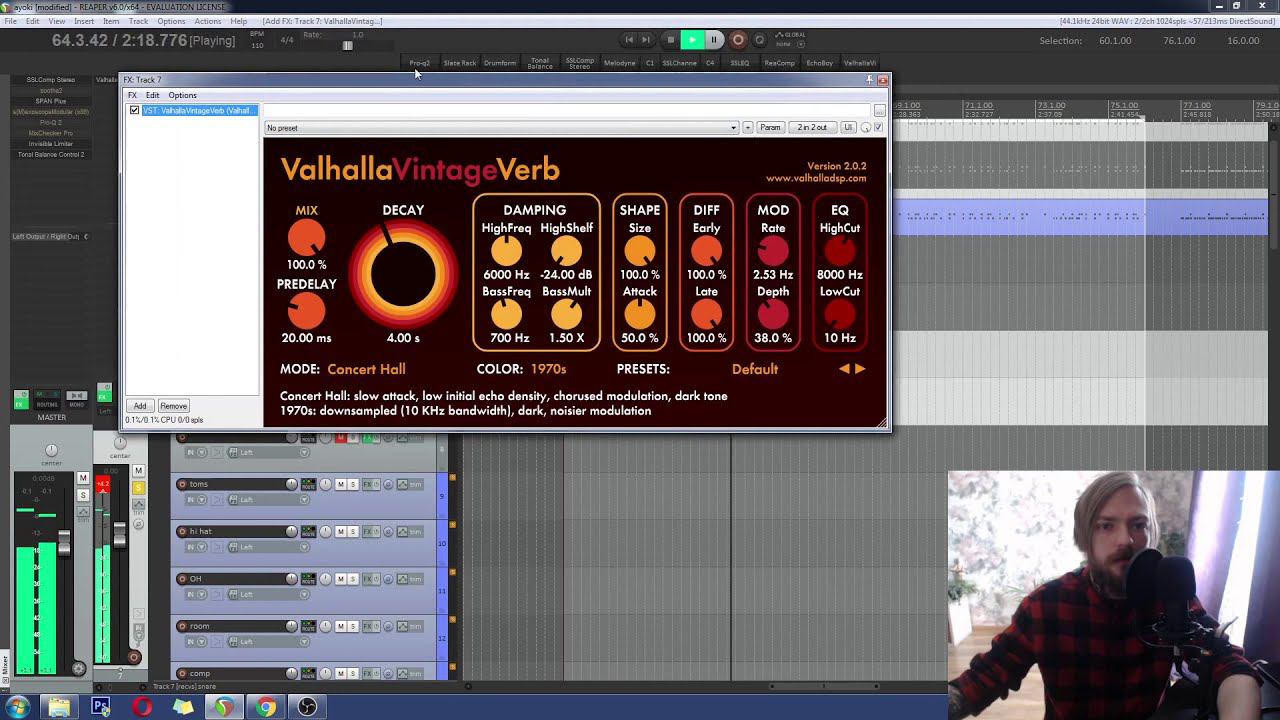Image resolution: width=1280 pixels, height=720 pixels.
Task: Click the Slate Rack toolbar button
Action: click(460, 63)
